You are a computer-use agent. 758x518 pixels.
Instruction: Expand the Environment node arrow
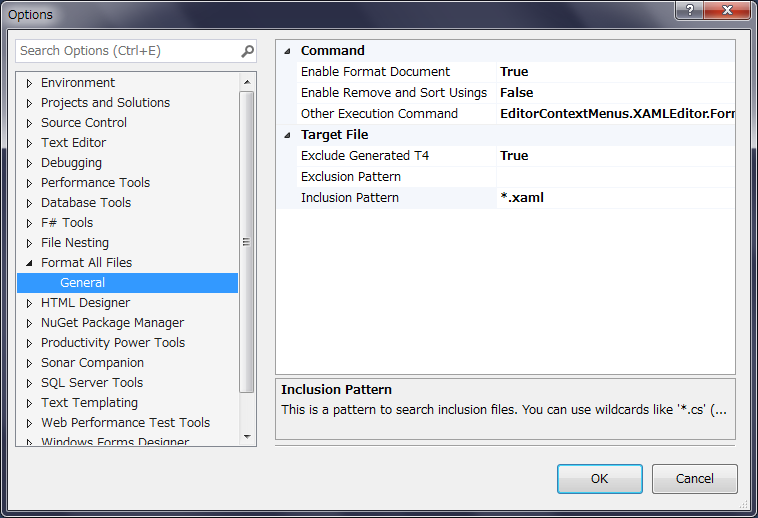point(29,83)
